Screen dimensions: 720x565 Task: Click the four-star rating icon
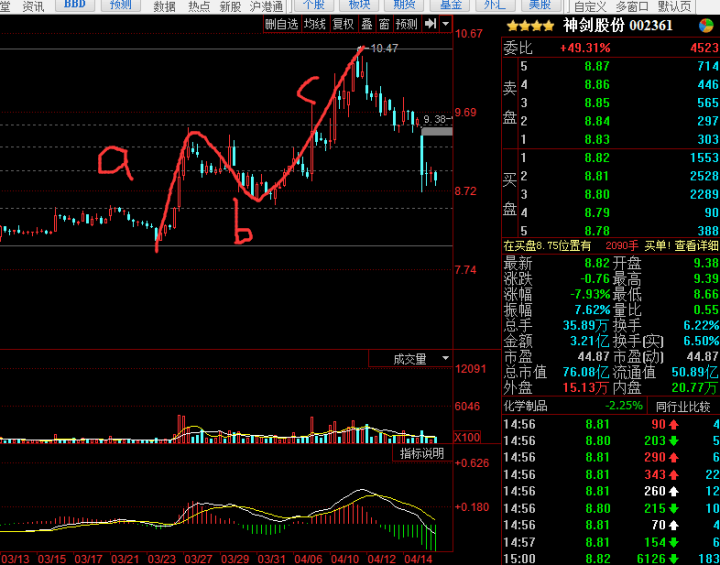[530, 25]
